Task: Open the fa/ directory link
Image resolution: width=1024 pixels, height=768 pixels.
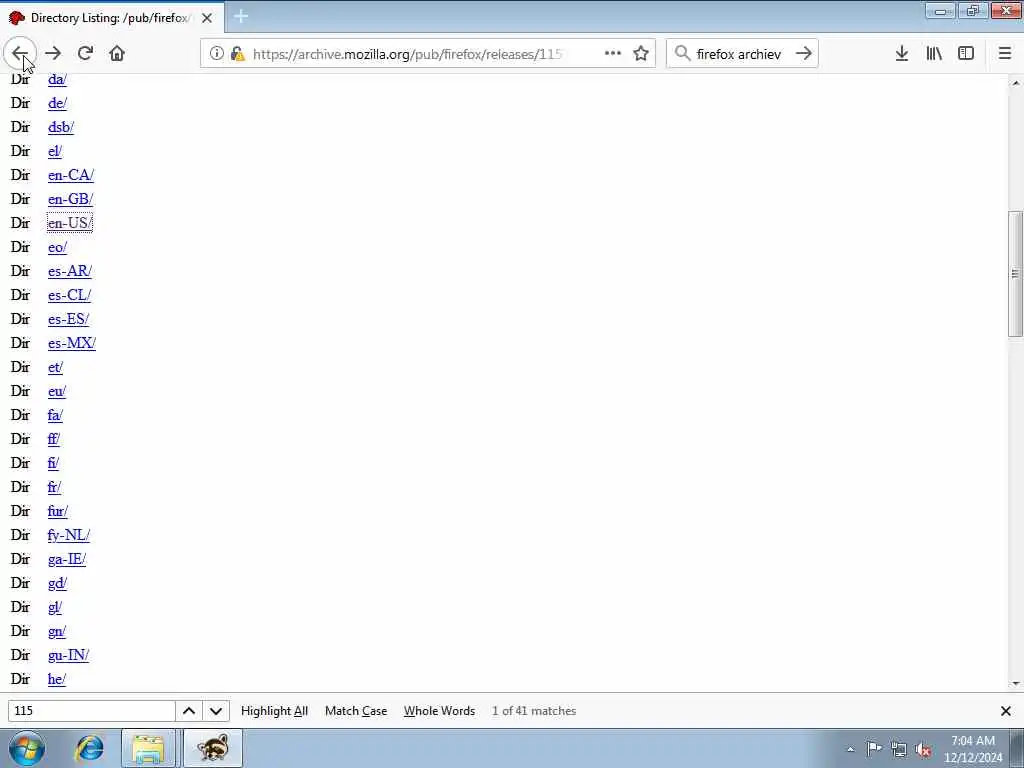Action: (x=55, y=415)
